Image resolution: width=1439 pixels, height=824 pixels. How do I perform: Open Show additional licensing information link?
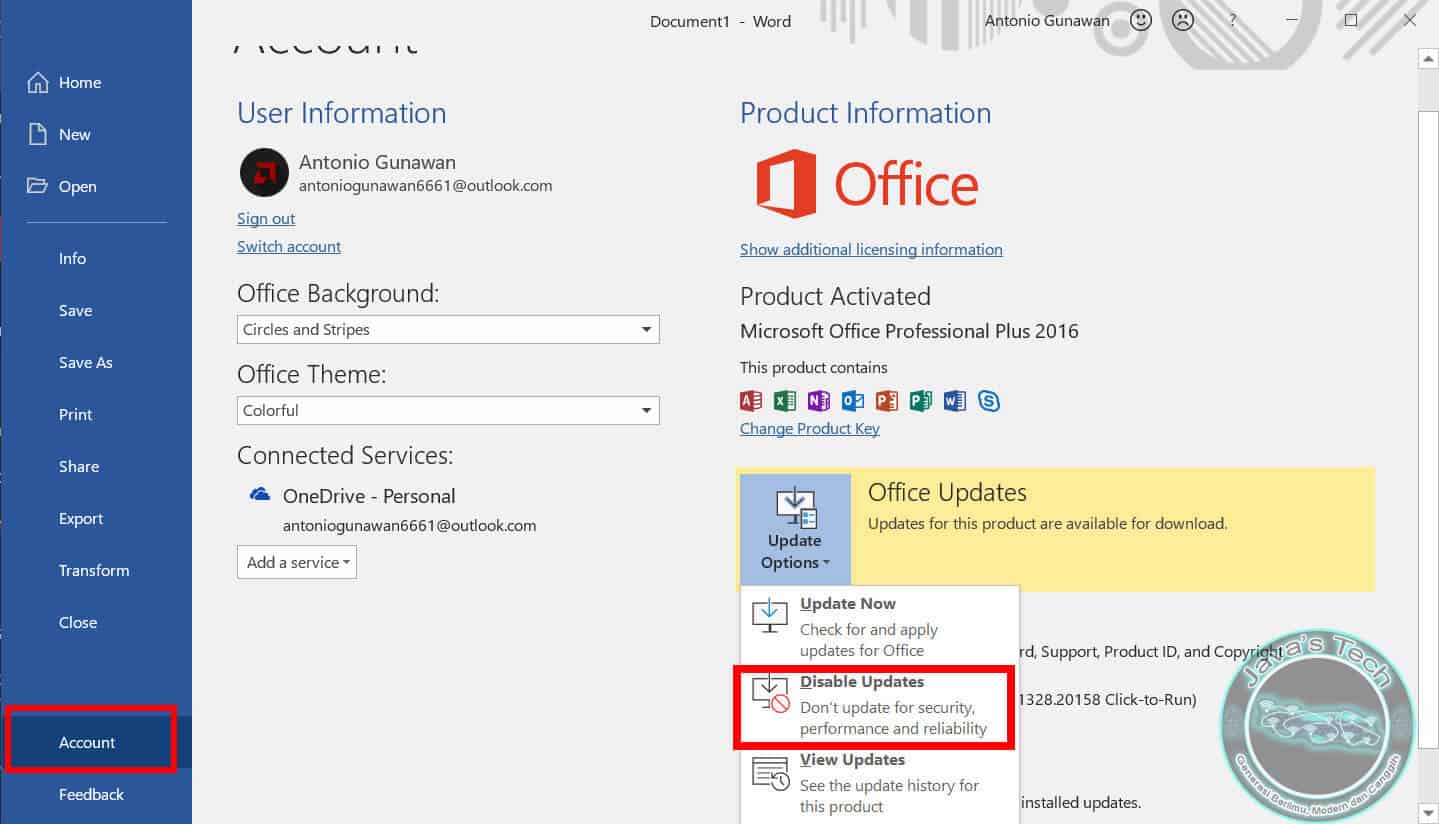point(871,249)
